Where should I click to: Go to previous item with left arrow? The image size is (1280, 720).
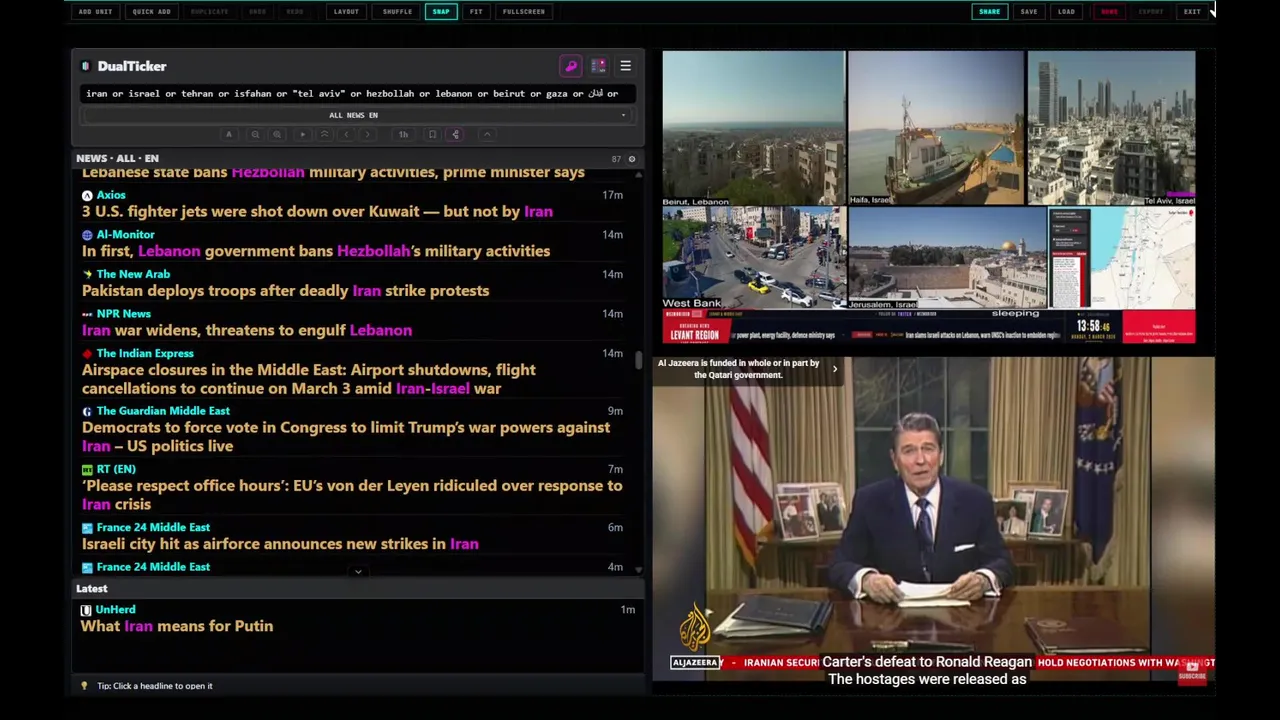(346, 134)
